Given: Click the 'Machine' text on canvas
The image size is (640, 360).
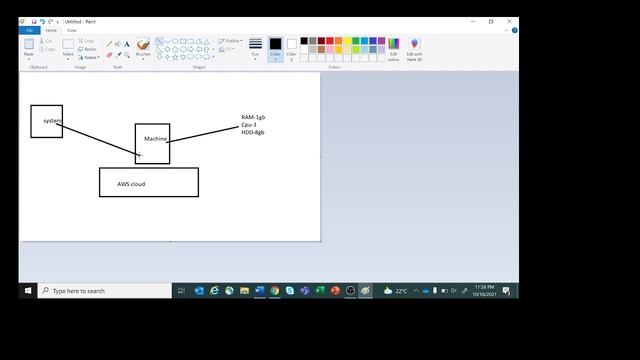Looking at the screenshot, I should [x=156, y=139].
